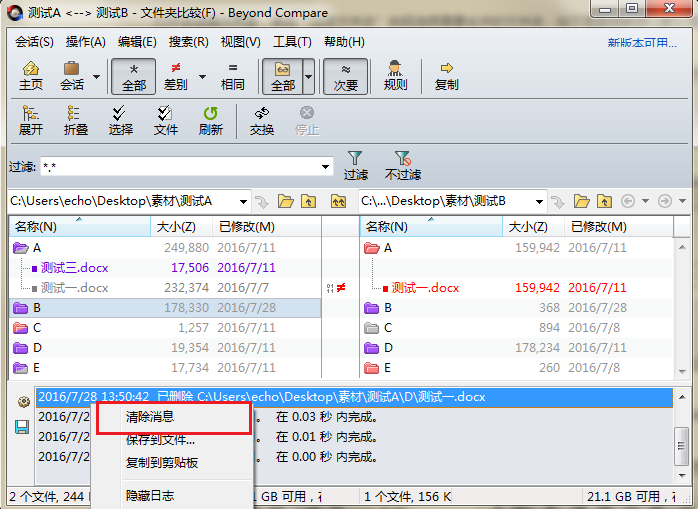Open dropdown next to back arrow
This screenshot has height=509, width=698.
click(x=645, y=201)
